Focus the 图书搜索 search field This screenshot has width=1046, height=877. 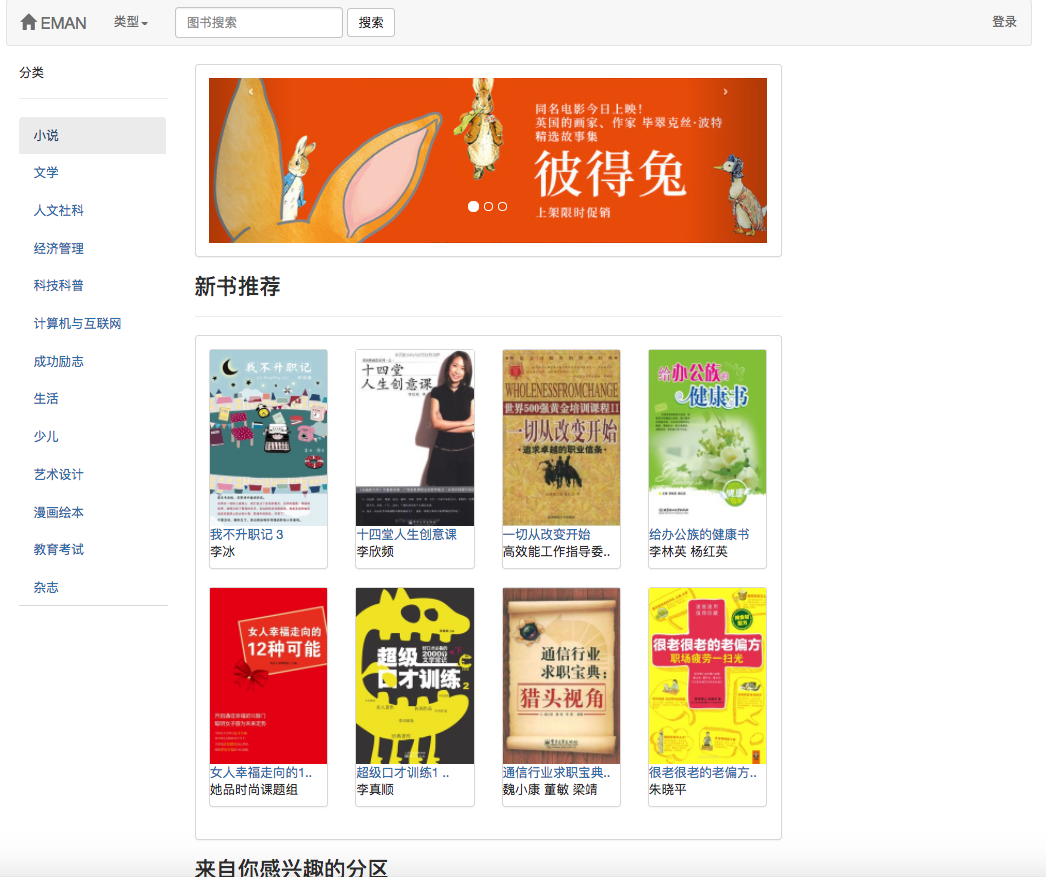coord(259,23)
